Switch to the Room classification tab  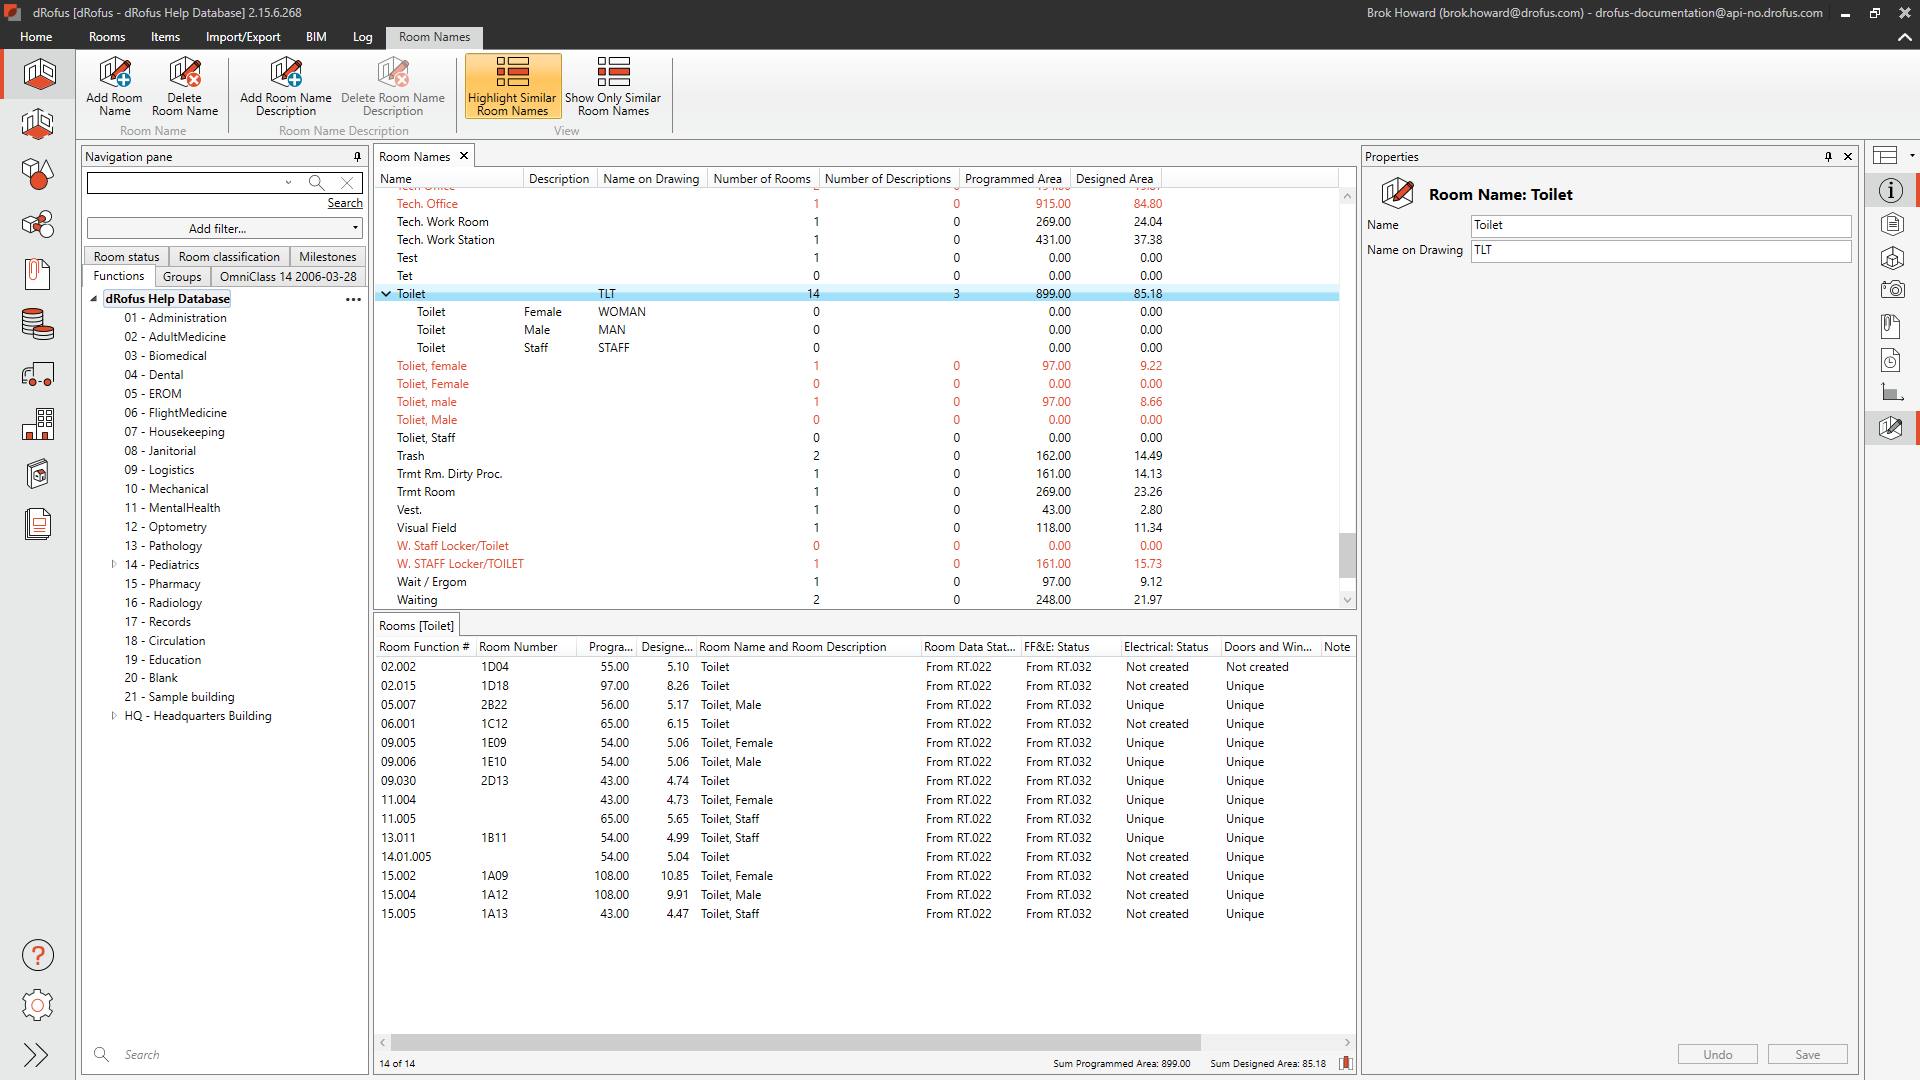pos(229,257)
